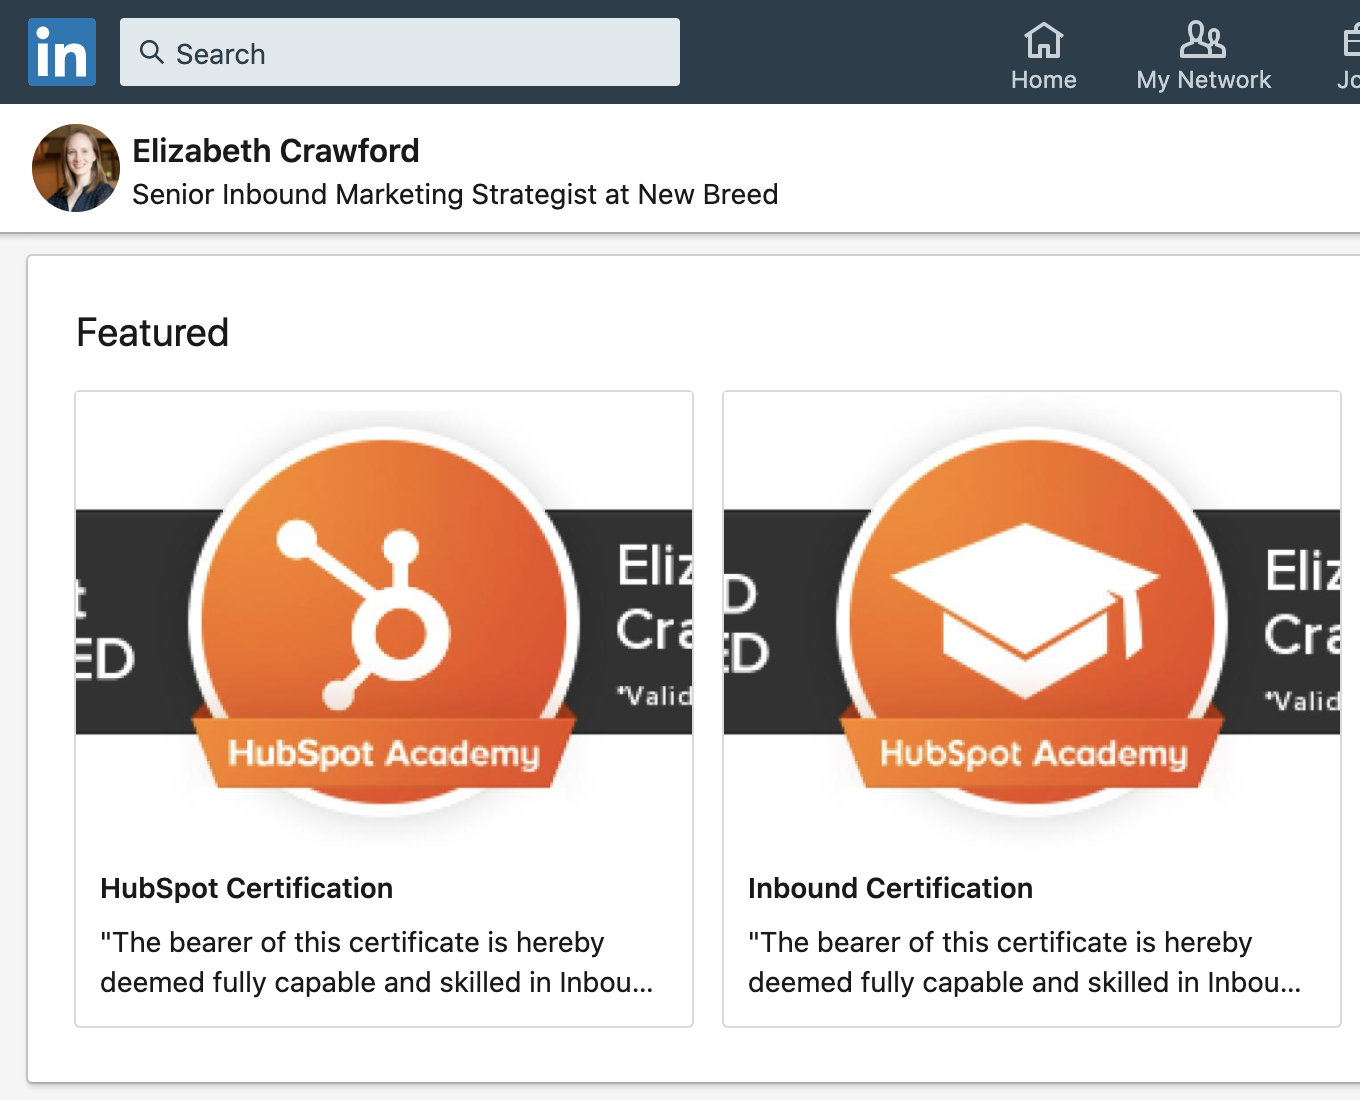
Task: Focus the Search input field
Action: [x=420, y=53]
